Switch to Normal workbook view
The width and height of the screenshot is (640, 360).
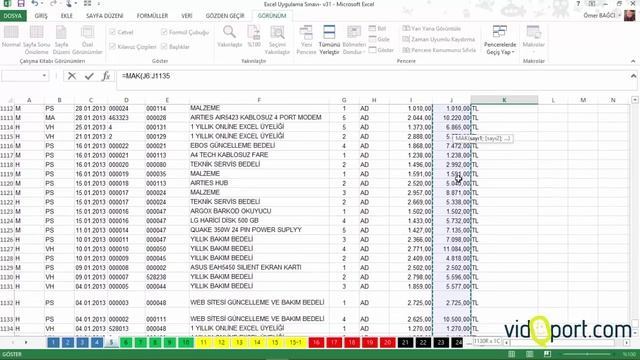click(11, 38)
